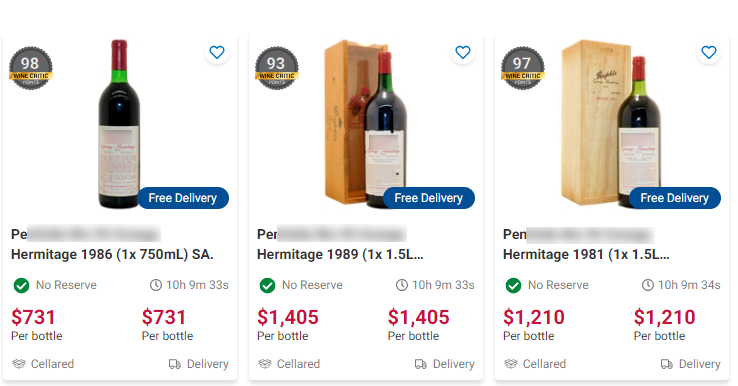The width and height of the screenshot is (738, 386).
Task: Add Hermitage 1981 to favorites via heart
Action: pyautogui.click(x=709, y=52)
